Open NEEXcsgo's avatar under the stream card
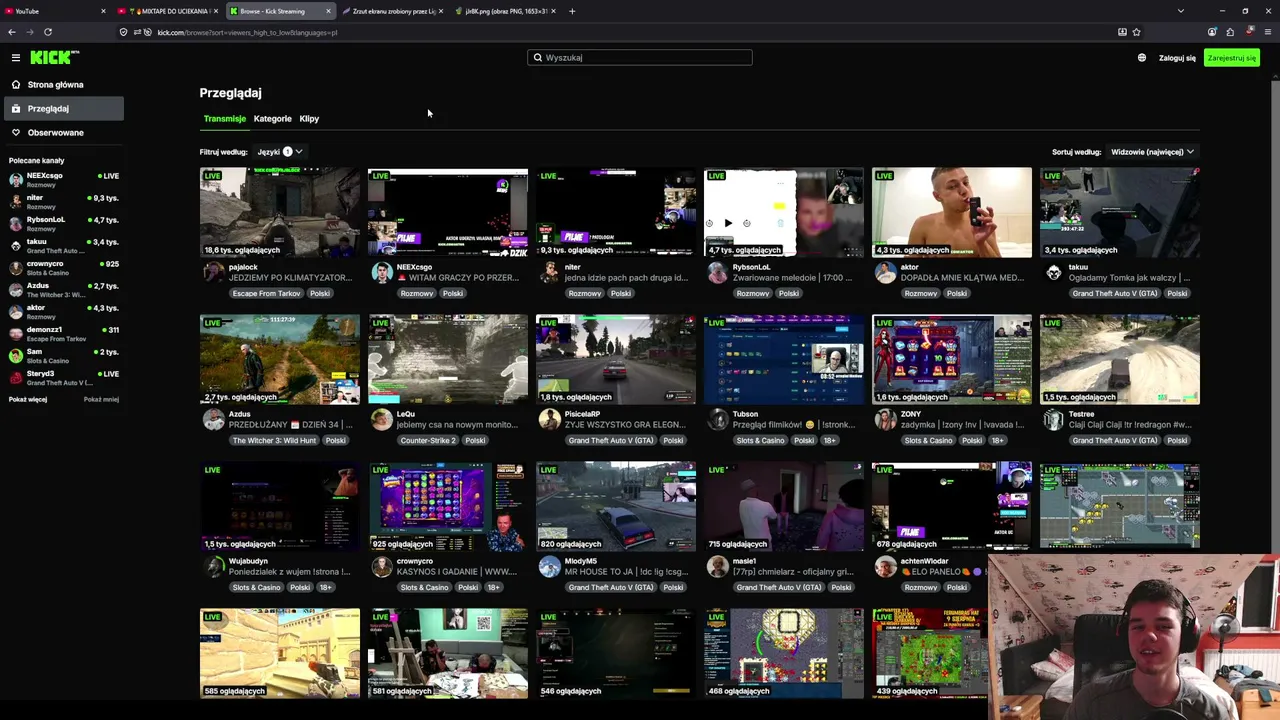This screenshot has height=720, width=1280. 382,273
